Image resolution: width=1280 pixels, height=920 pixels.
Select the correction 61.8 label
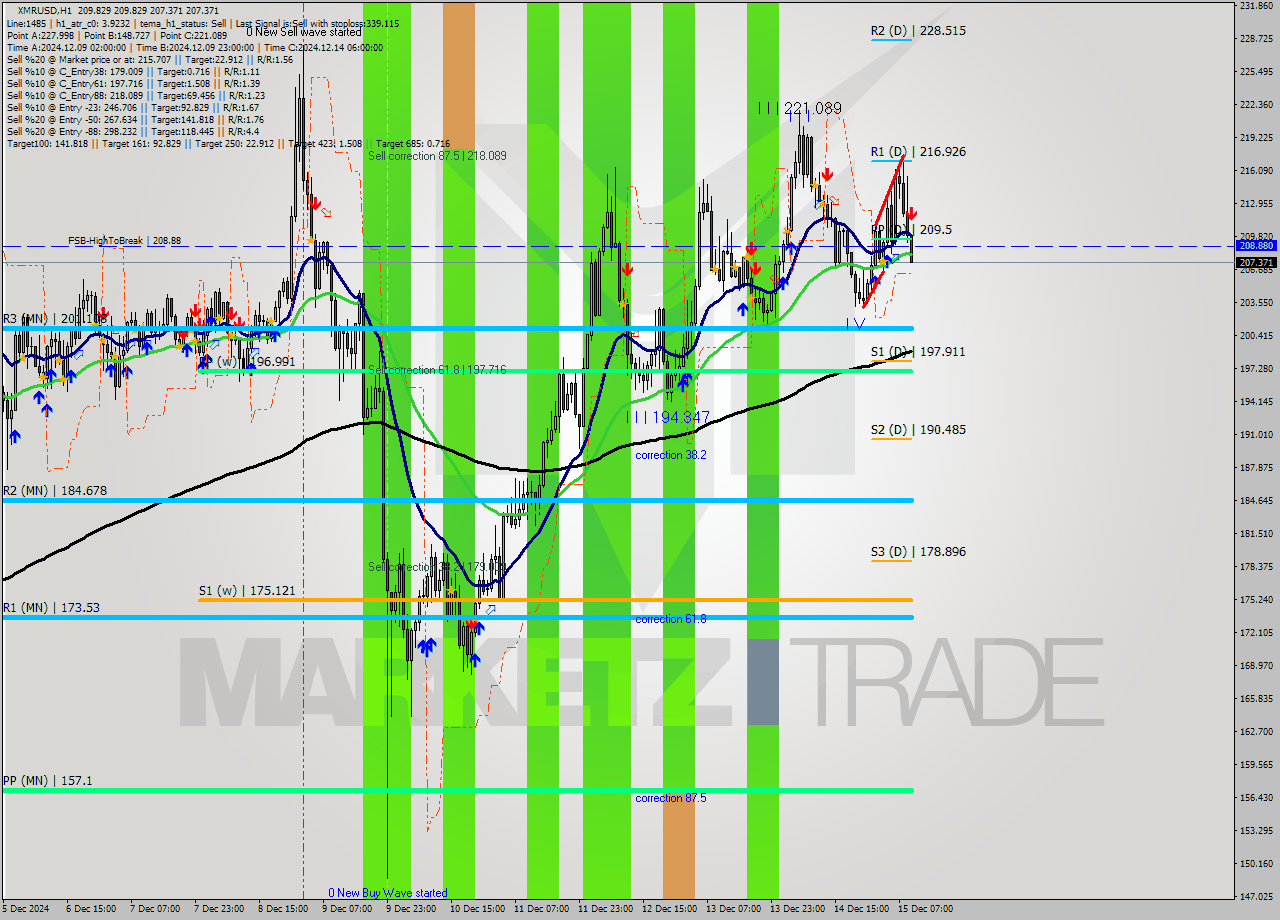(670, 619)
